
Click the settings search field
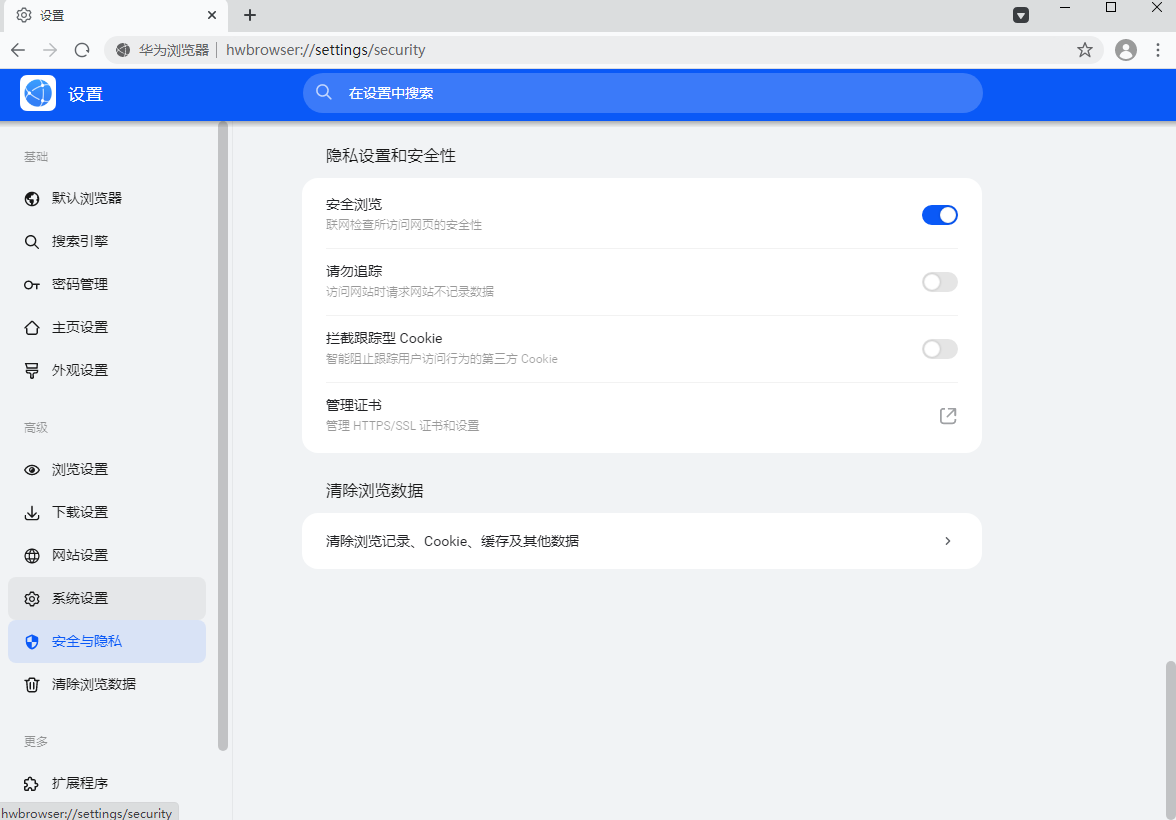pos(643,92)
